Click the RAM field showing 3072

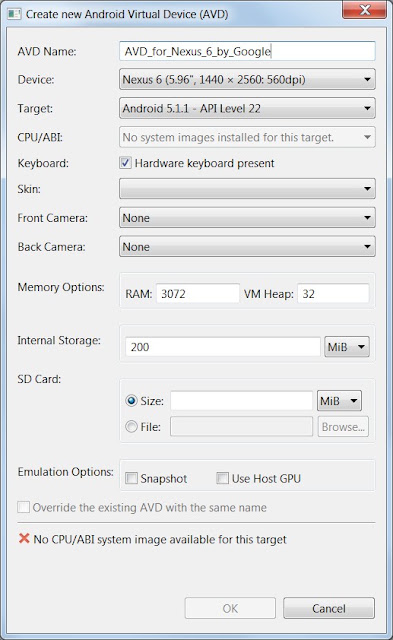pos(198,294)
